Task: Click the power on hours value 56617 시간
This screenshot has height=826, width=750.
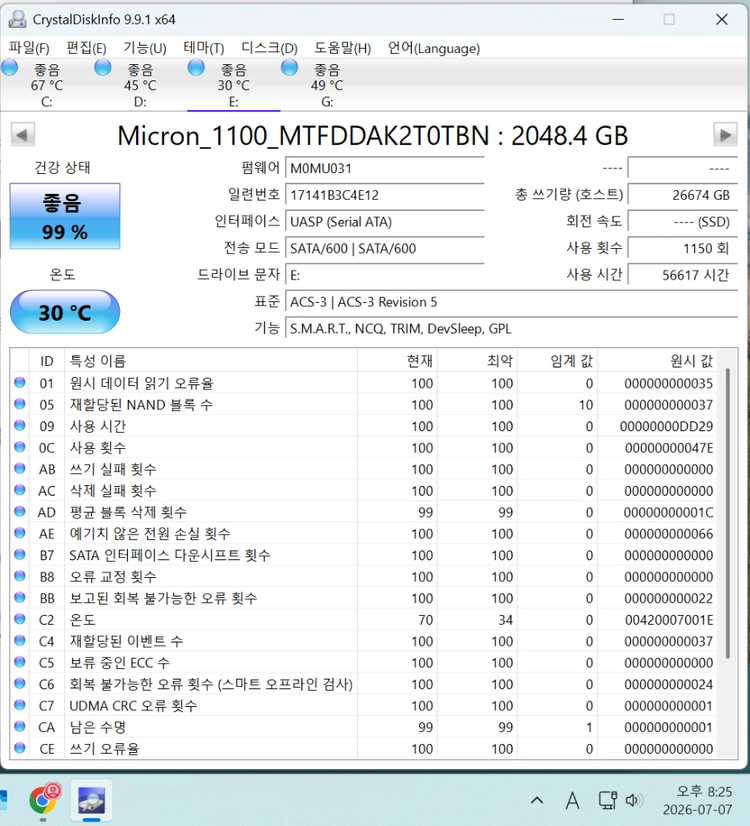Action: 683,275
